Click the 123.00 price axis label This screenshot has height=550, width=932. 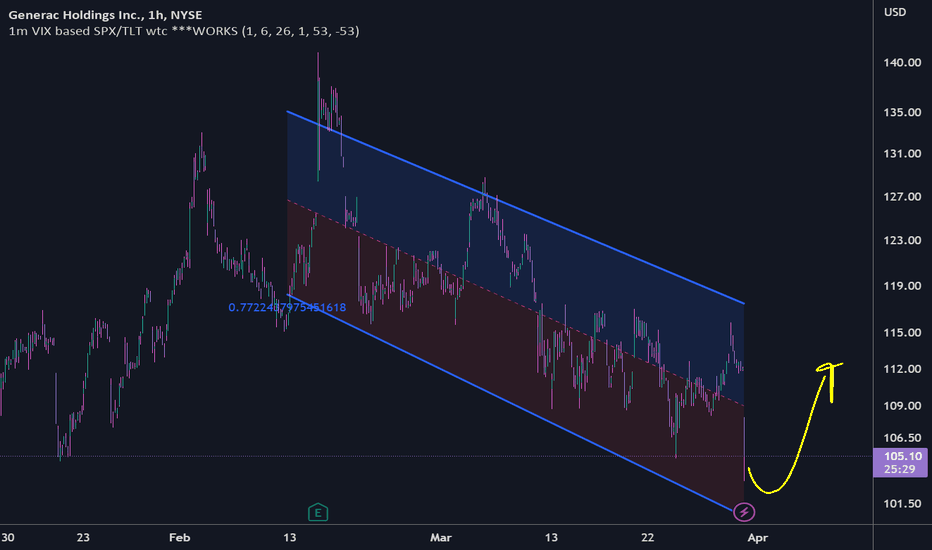click(902, 241)
